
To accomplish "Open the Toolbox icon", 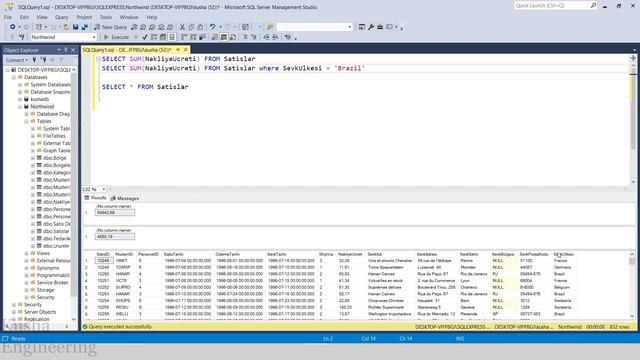I will (x=380, y=27).
